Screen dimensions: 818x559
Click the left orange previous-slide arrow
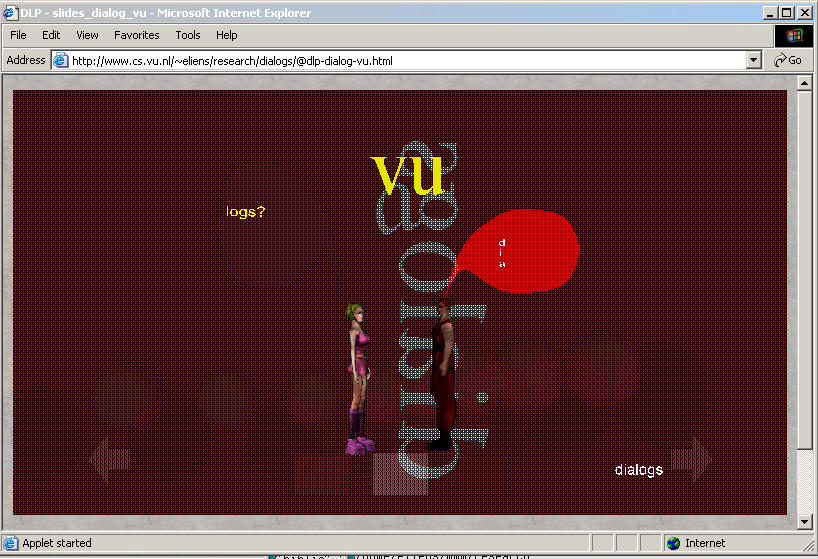(x=110, y=458)
